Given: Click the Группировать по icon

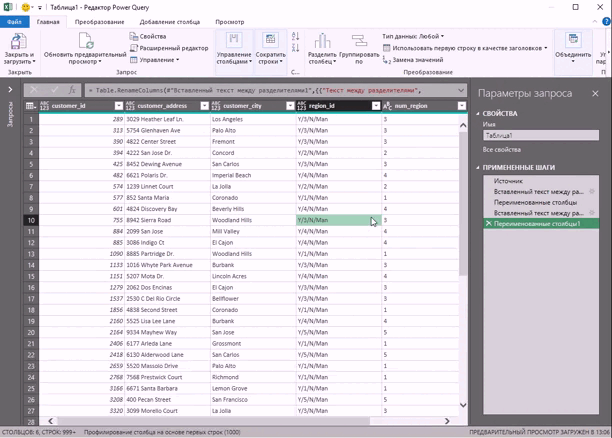Looking at the screenshot, I should (359, 41).
